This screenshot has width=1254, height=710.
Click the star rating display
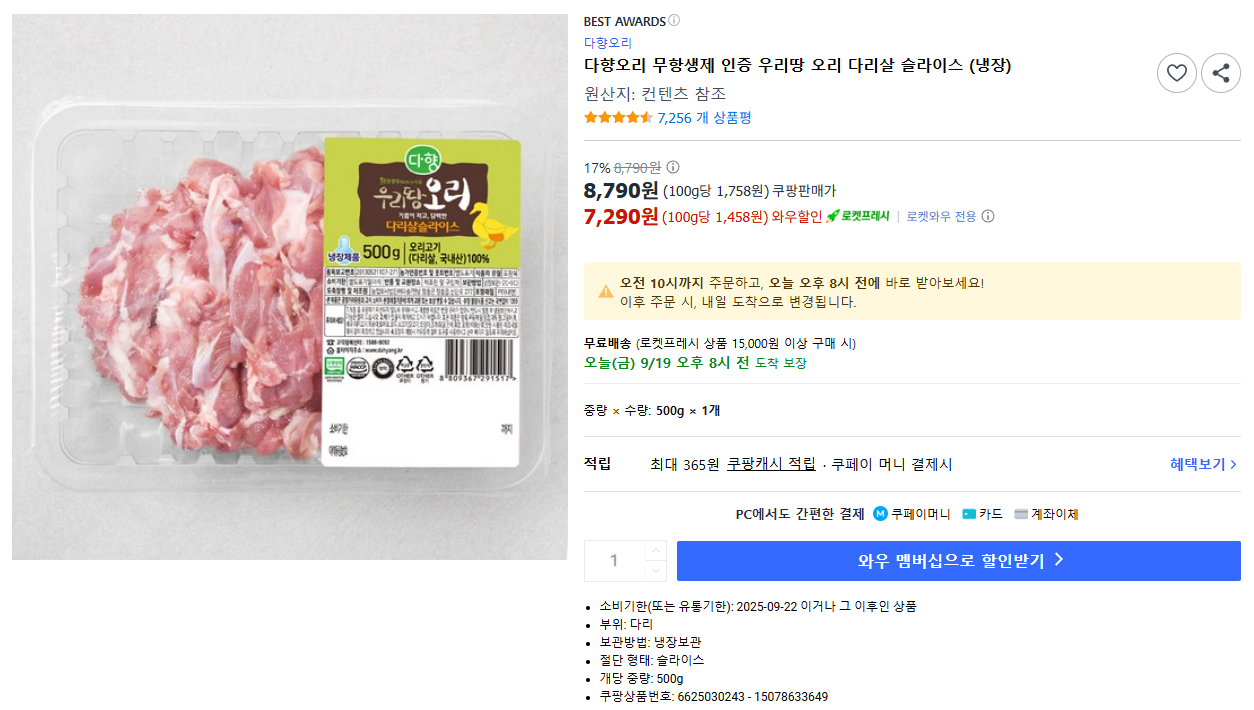618,117
